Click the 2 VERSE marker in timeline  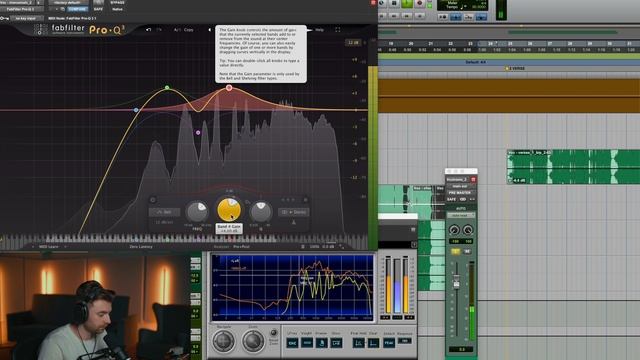[515, 69]
